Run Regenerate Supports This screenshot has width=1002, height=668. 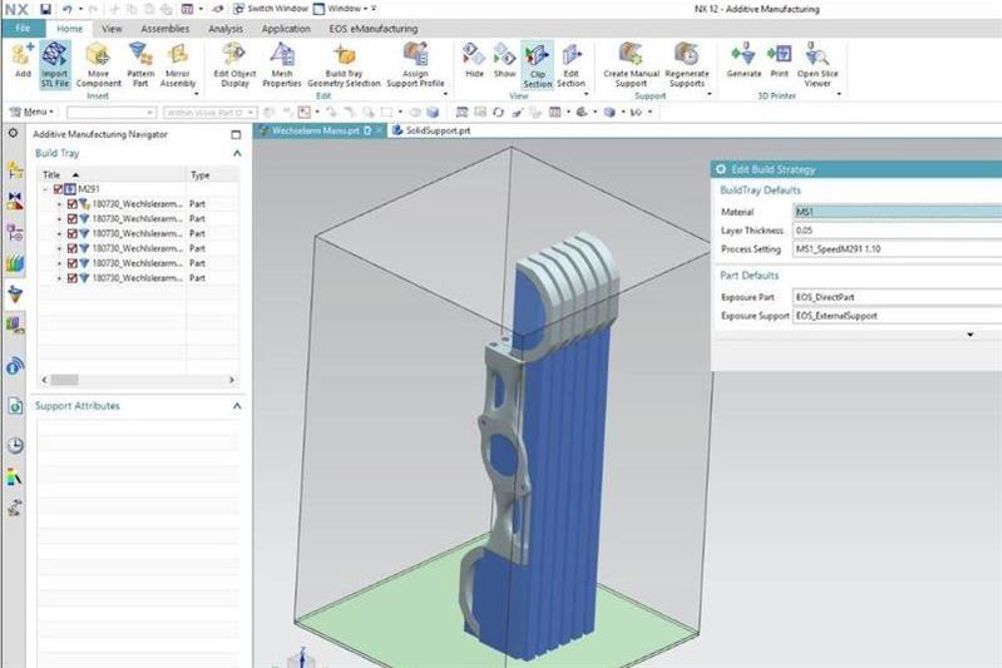tap(687, 65)
